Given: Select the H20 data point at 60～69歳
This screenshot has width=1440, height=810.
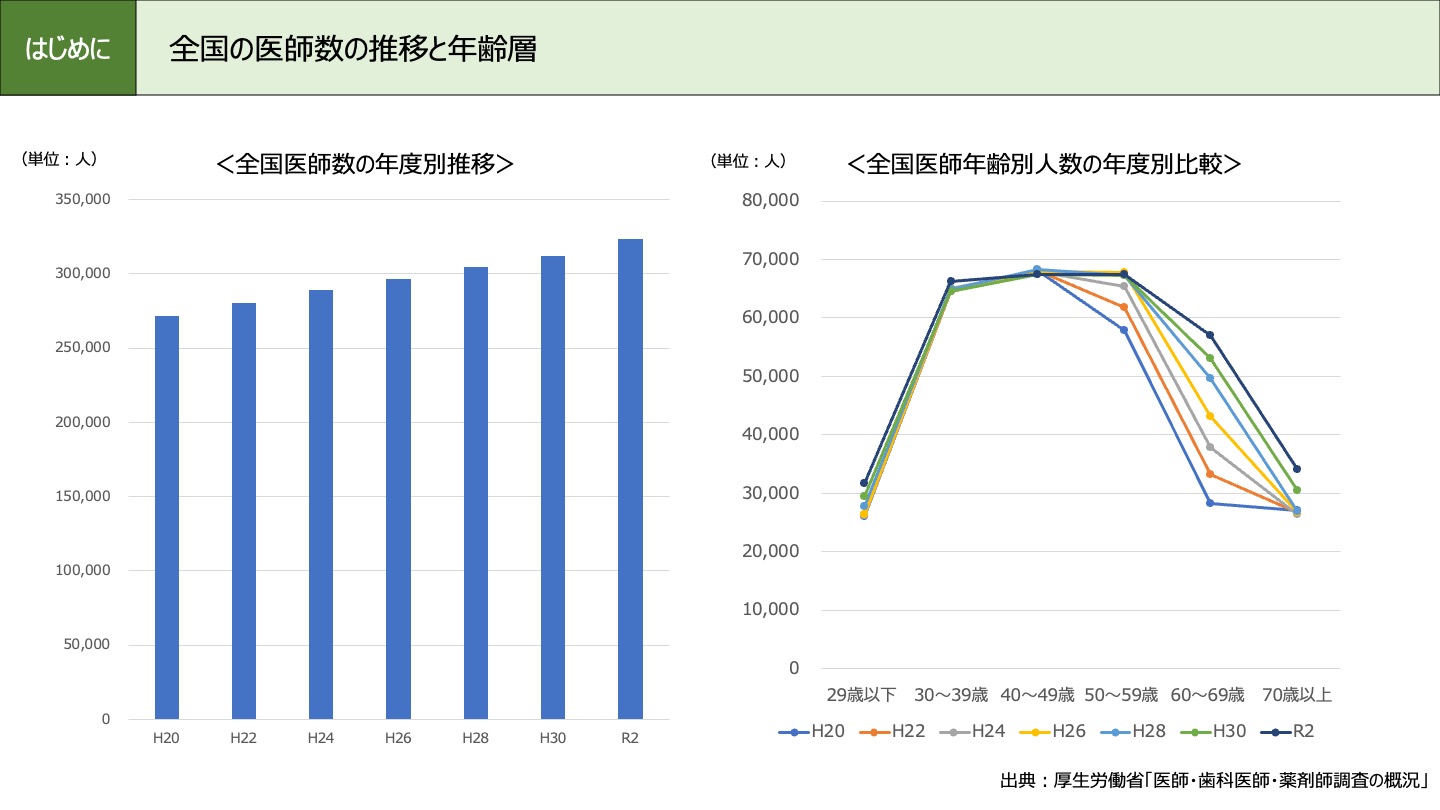Looking at the screenshot, I should (1210, 503).
